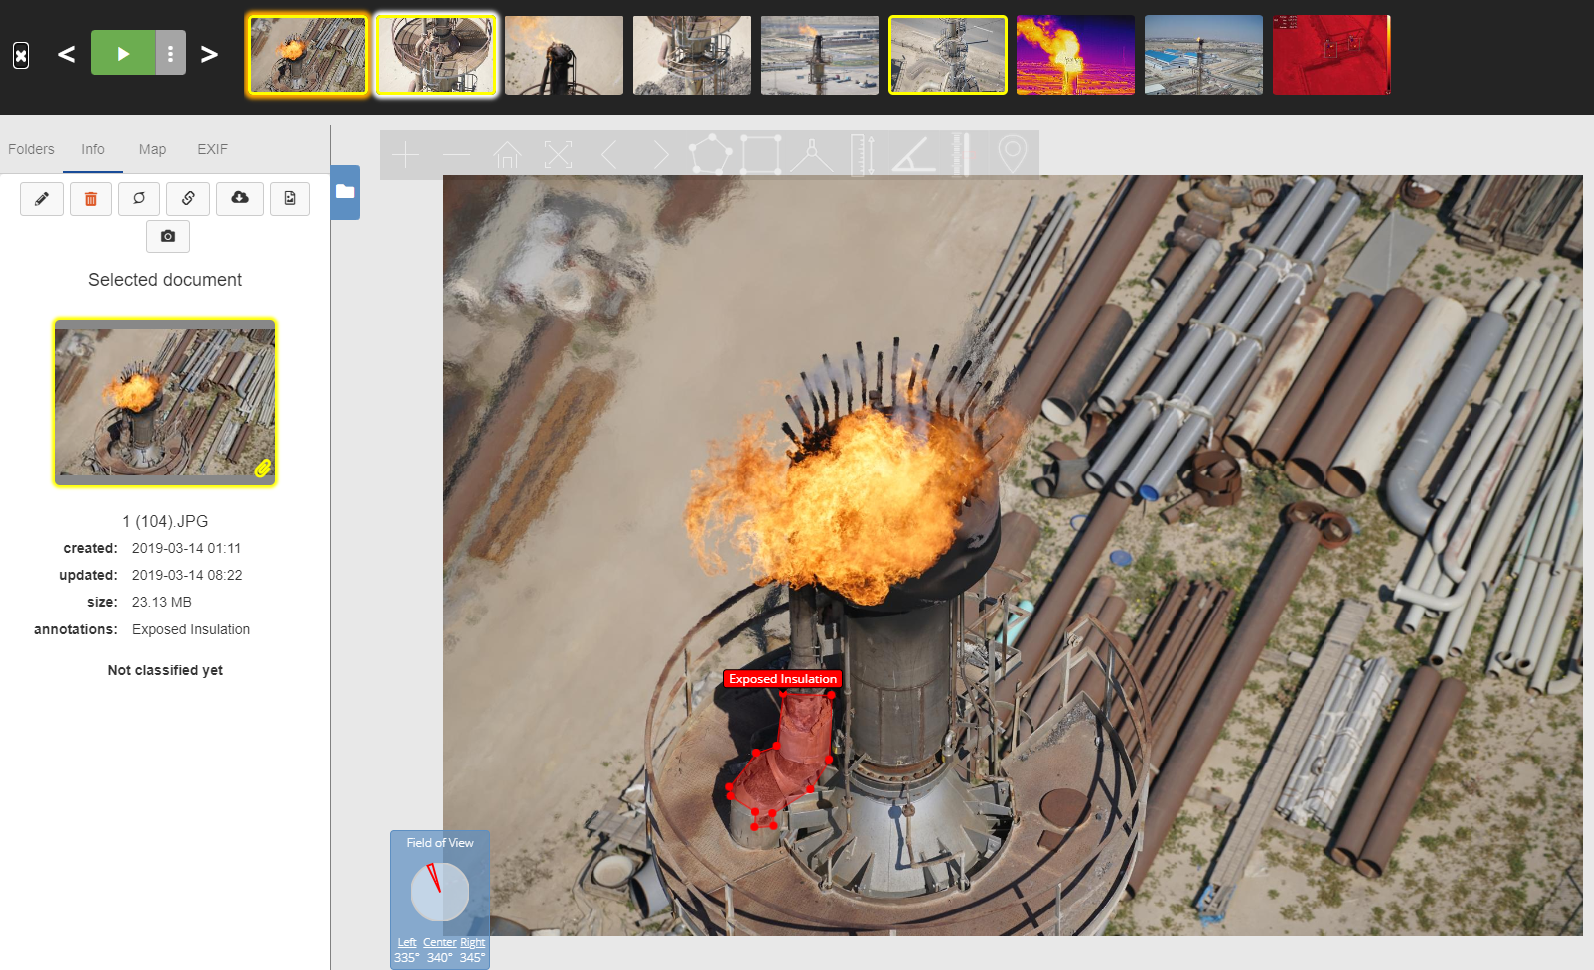Activate the location pin marker tool
Image resolution: width=1594 pixels, height=970 pixels.
coord(1012,155)
